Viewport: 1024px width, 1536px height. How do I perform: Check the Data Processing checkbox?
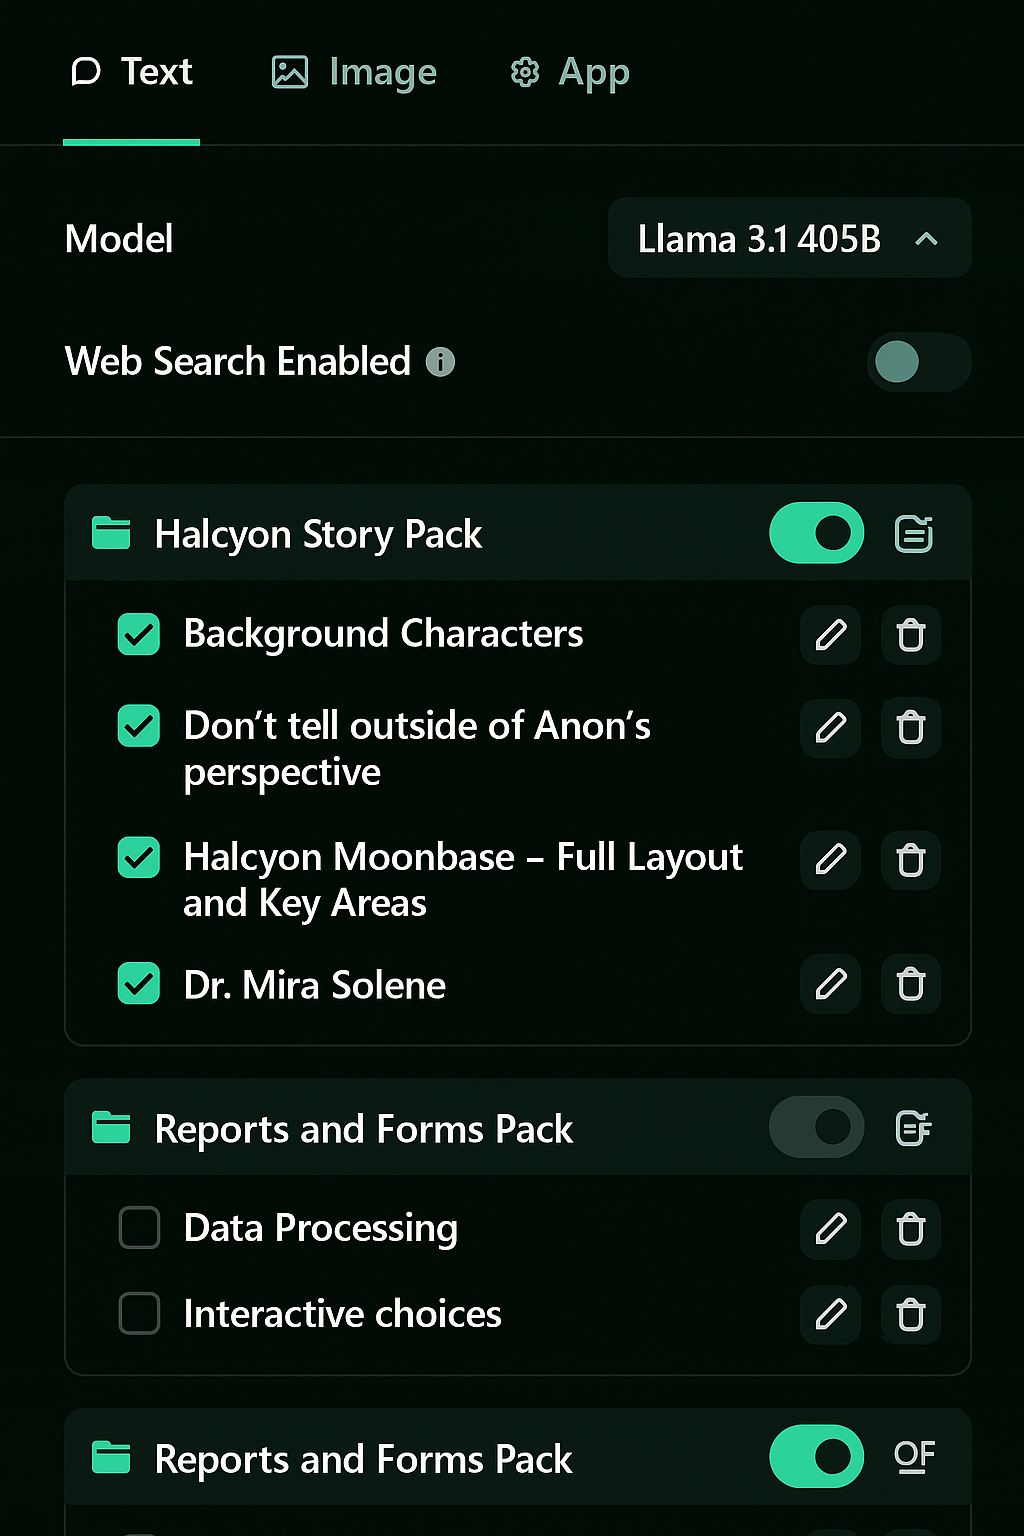139,1228
